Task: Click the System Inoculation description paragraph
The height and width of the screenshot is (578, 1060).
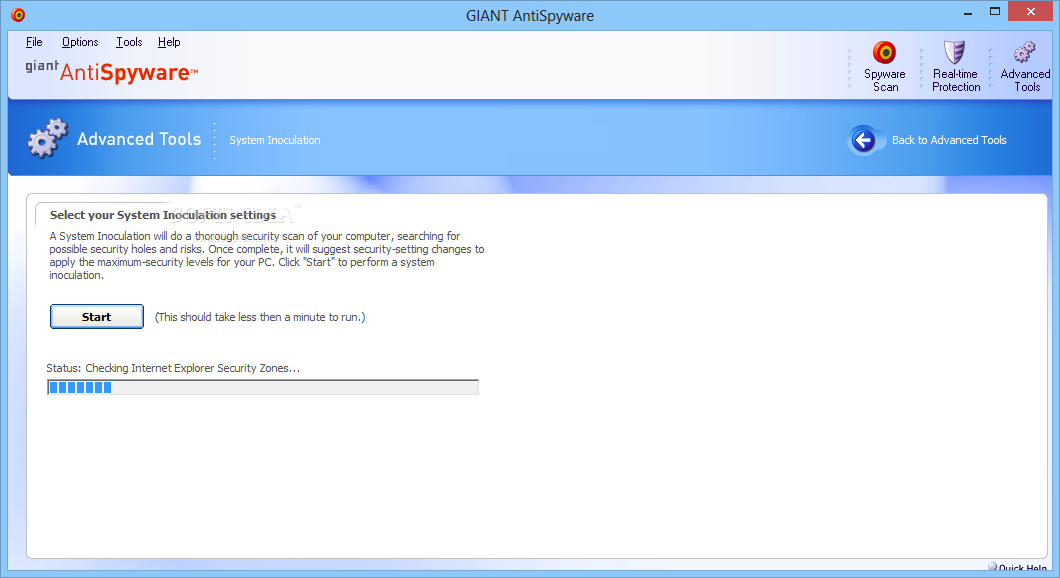Action: click(267, 256)
